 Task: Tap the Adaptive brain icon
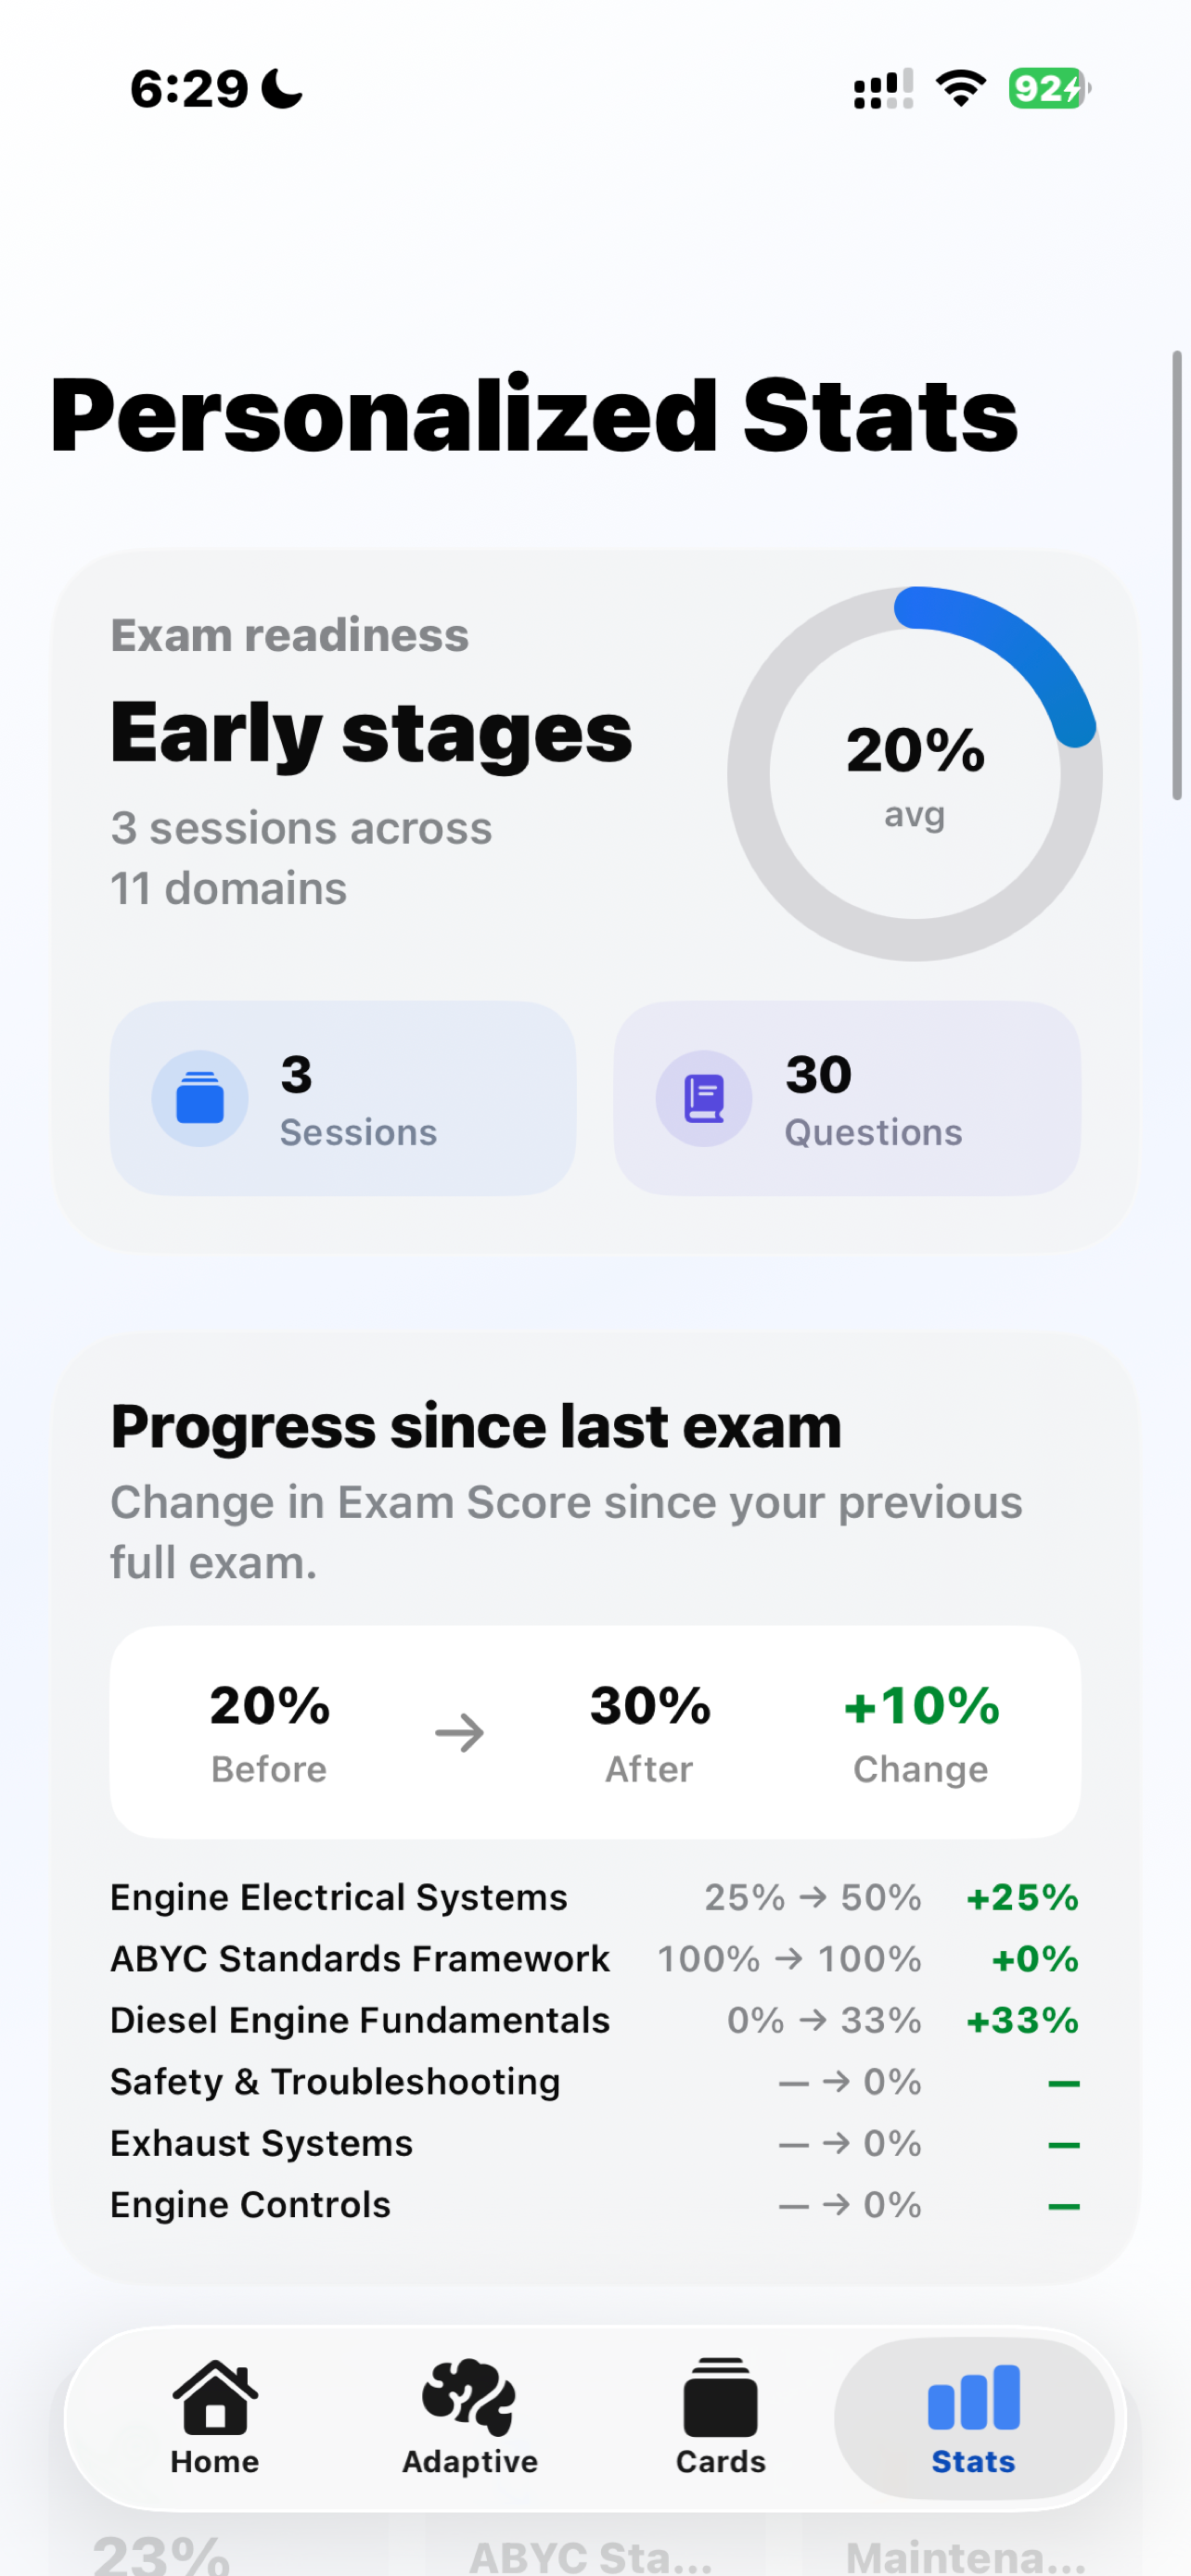469,2397
